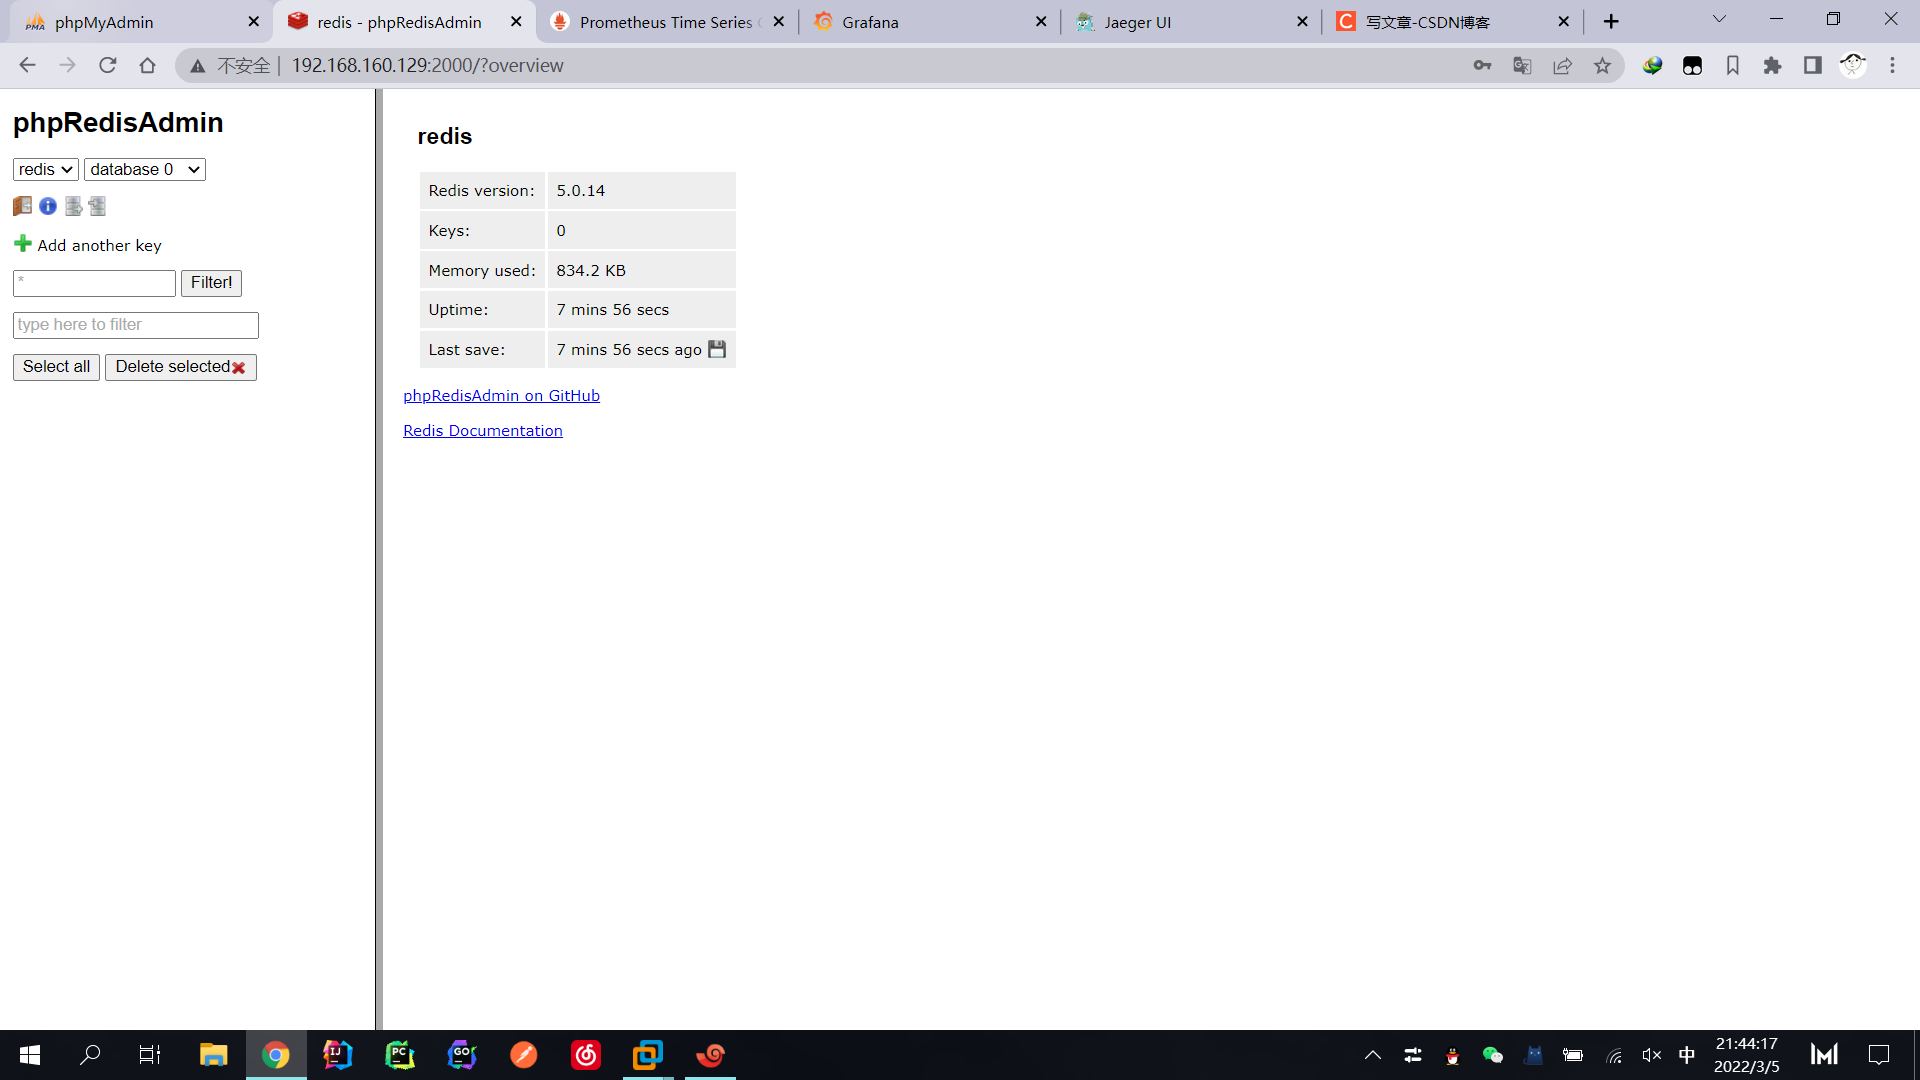1920x1080 pixels.
Task: Open the server info icon
Action: [48, 206]
